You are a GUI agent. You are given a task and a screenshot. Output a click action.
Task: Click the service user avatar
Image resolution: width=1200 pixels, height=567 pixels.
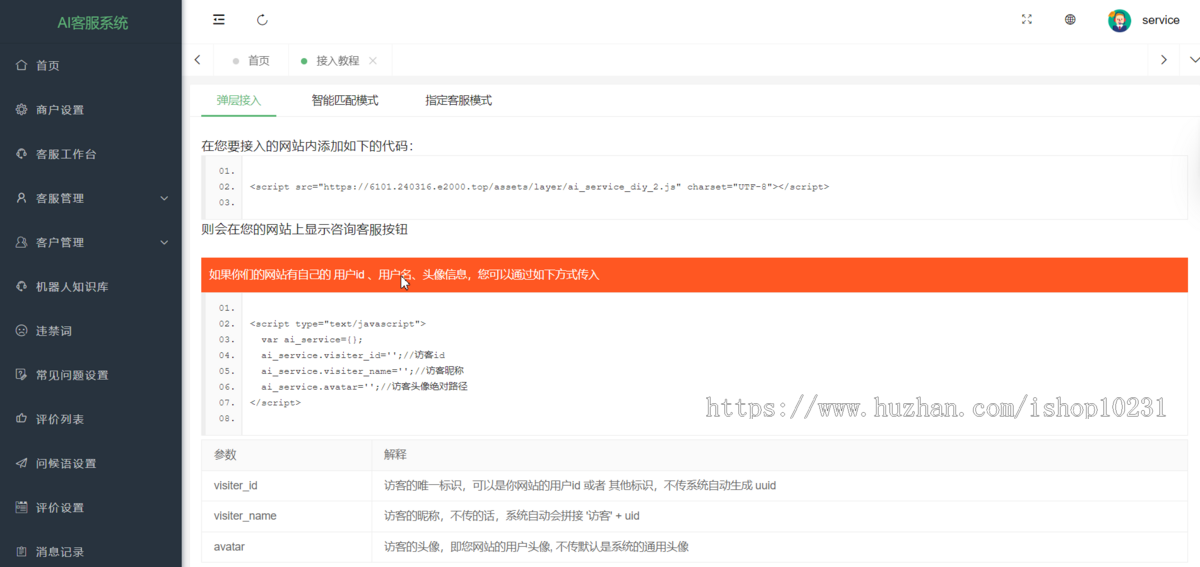pyautogui.click(x=1119, y=20)
